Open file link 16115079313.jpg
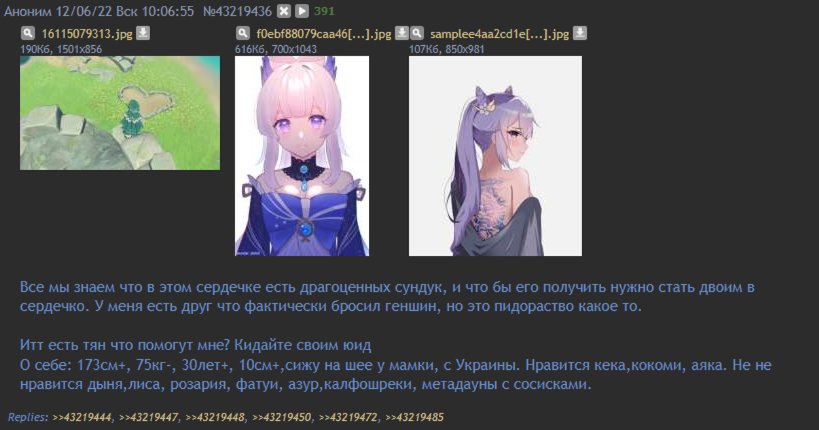 coord(87,34)
